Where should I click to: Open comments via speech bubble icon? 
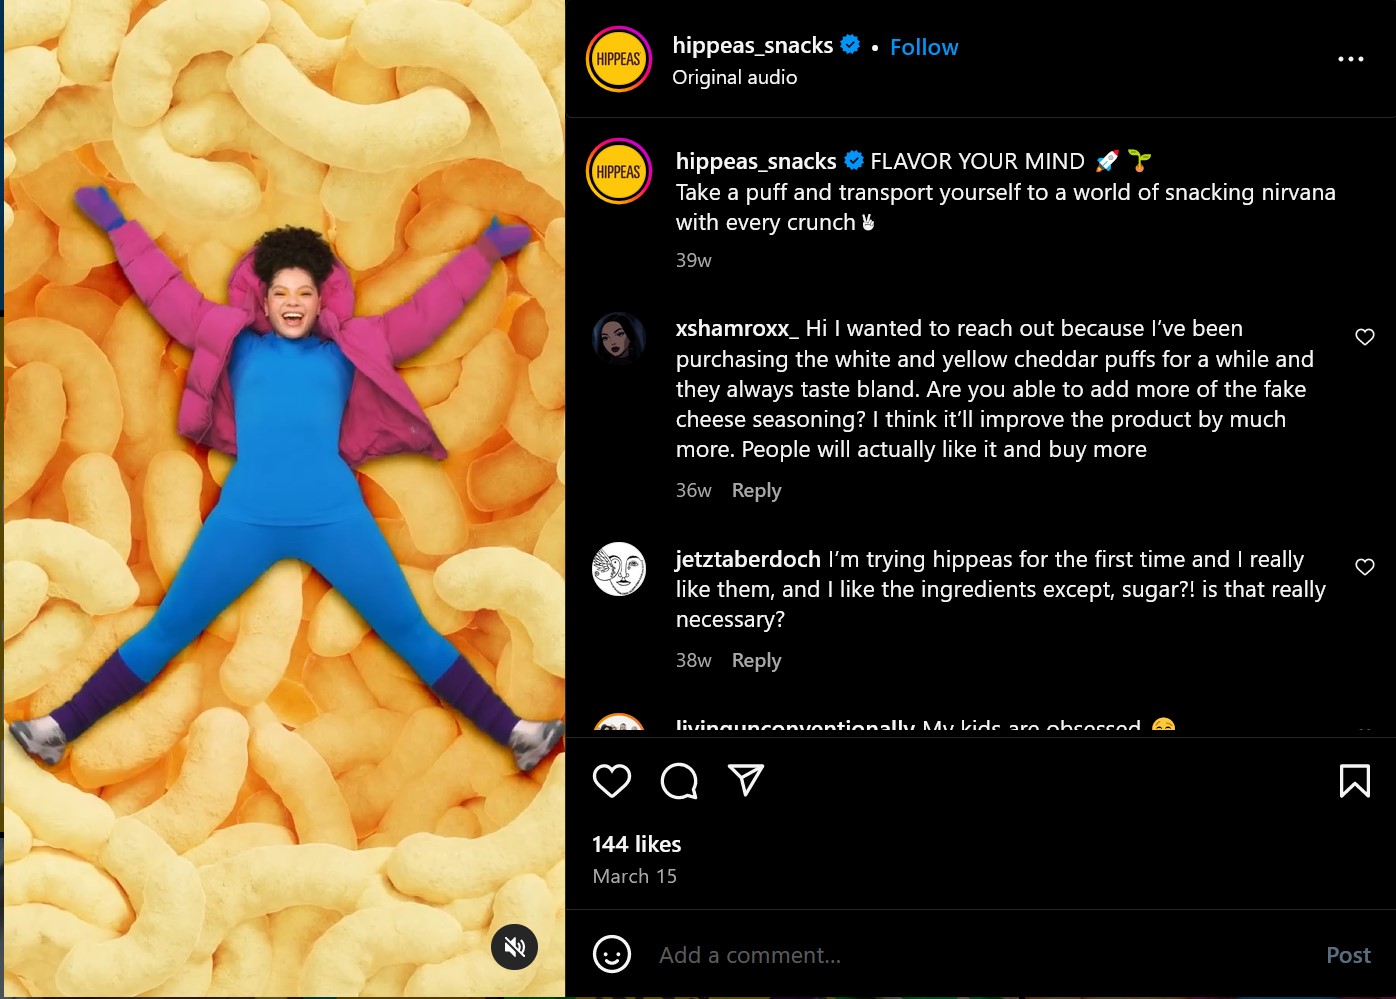point(679,781)
